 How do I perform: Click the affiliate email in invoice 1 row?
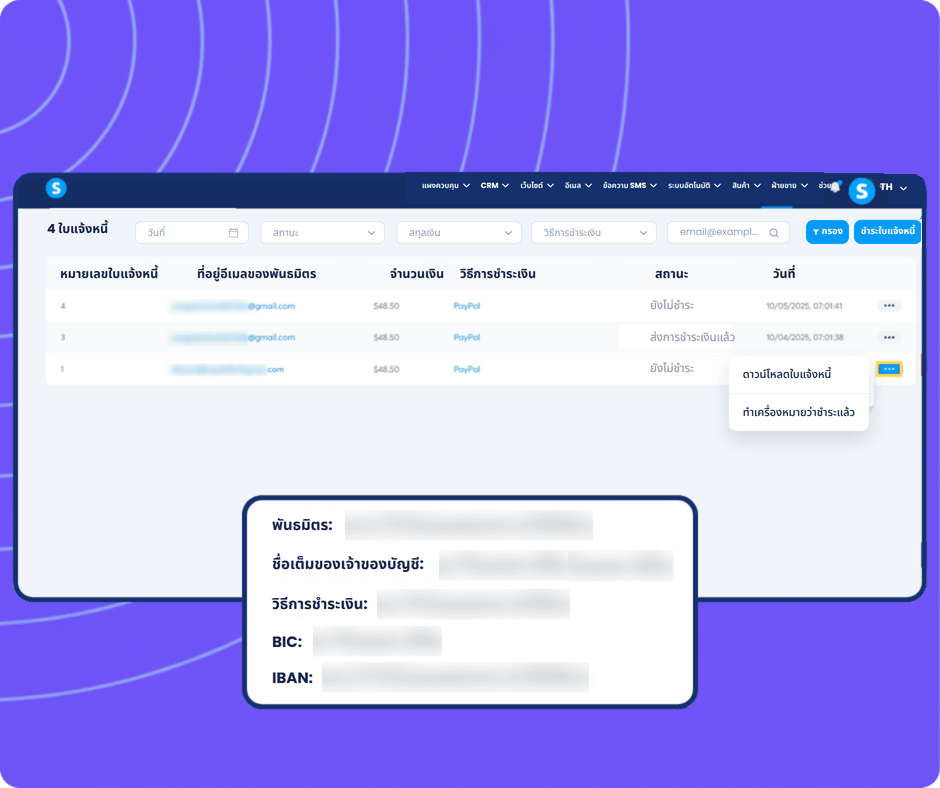[227, 369]
